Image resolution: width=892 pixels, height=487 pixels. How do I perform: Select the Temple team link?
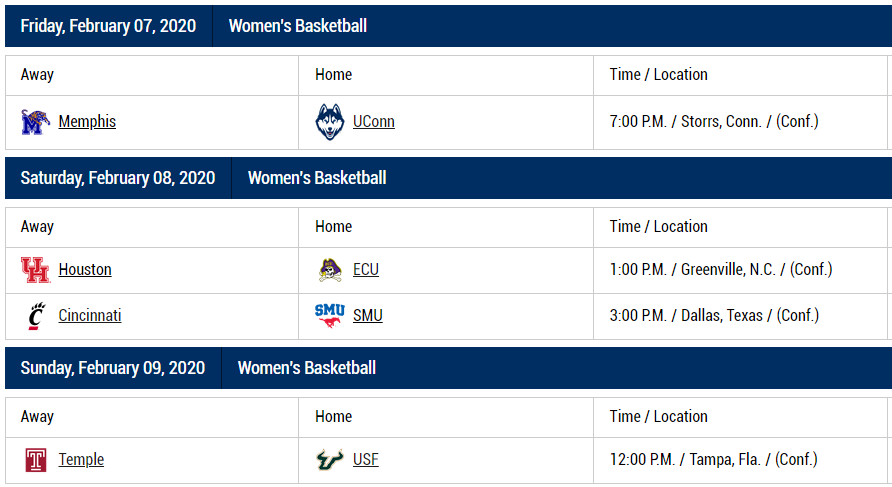81,460
